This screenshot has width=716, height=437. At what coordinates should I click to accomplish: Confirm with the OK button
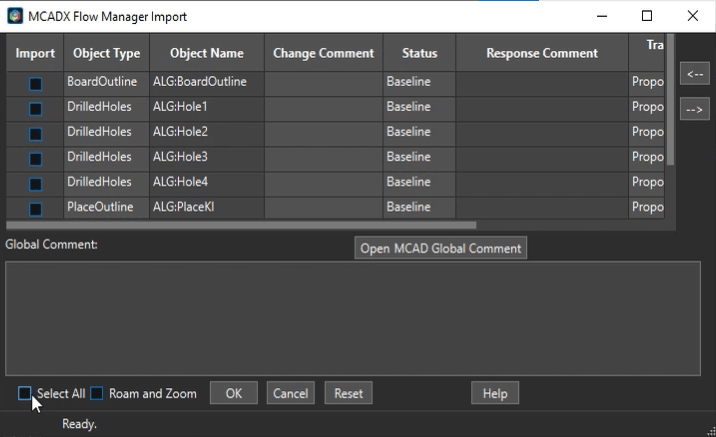coord(234,393)
